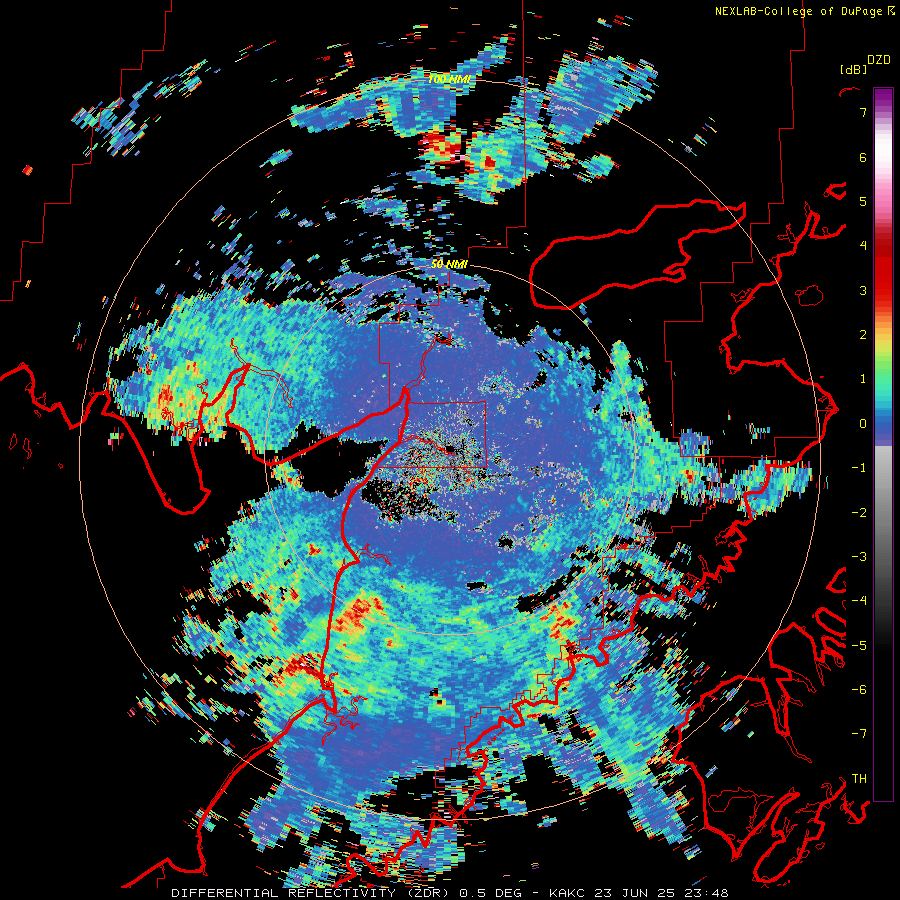Click the 50 NMI range ring label

pos(449,265)
